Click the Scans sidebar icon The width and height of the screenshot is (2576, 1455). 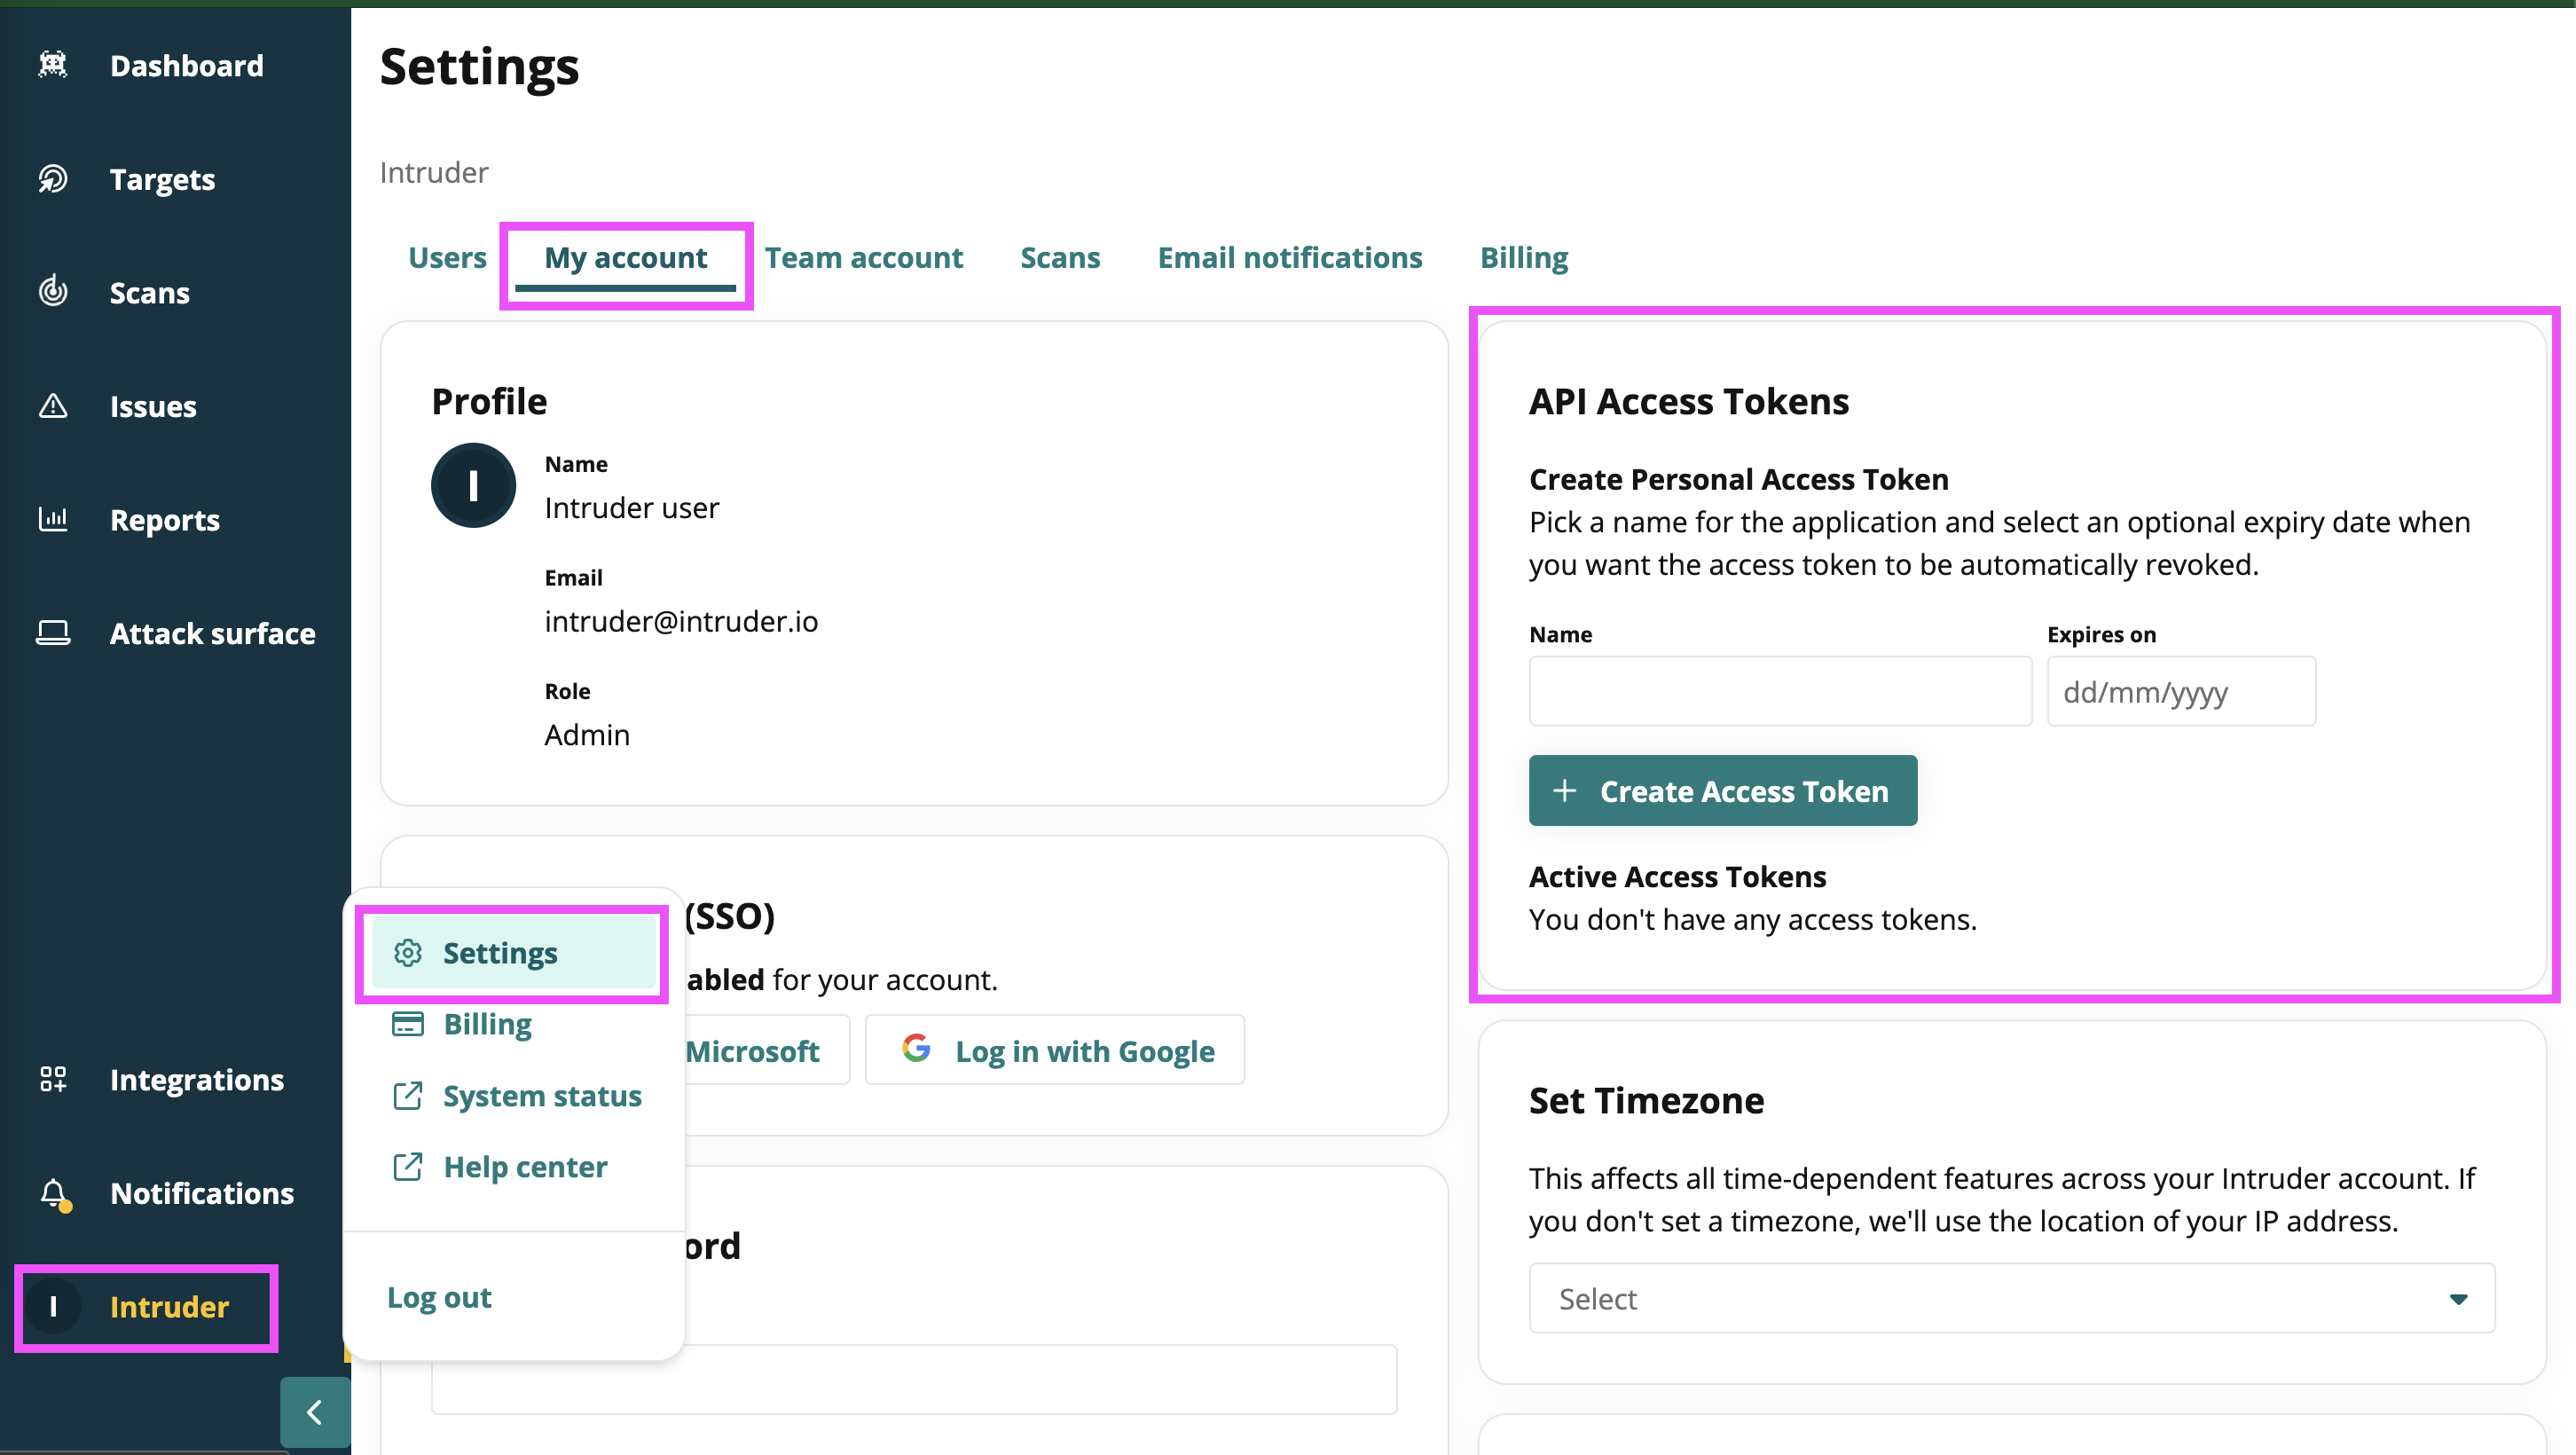(x=52, y=292)
